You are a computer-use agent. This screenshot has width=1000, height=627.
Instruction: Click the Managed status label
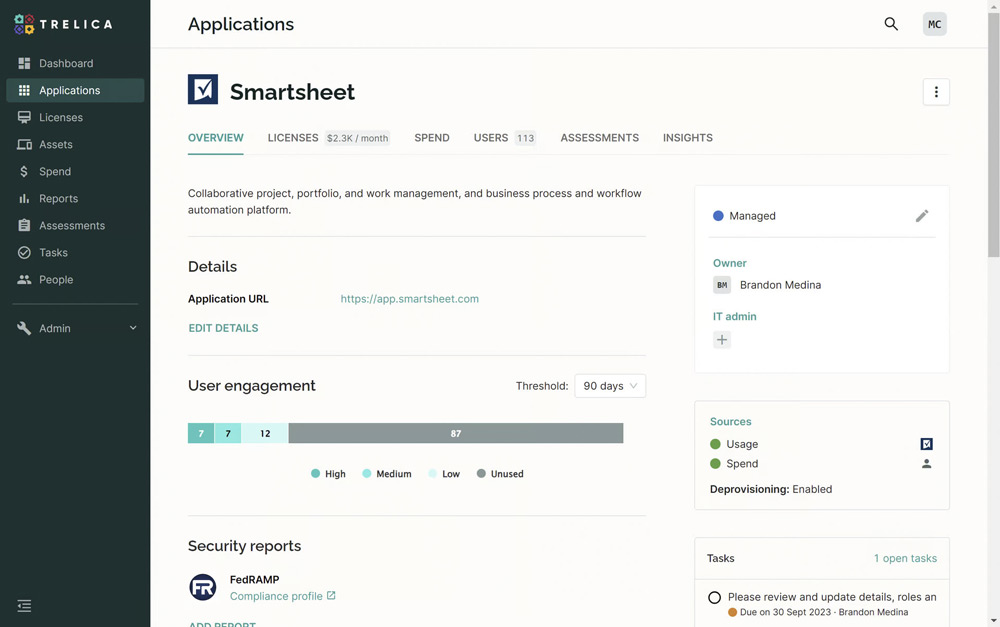tap(752, 216)
